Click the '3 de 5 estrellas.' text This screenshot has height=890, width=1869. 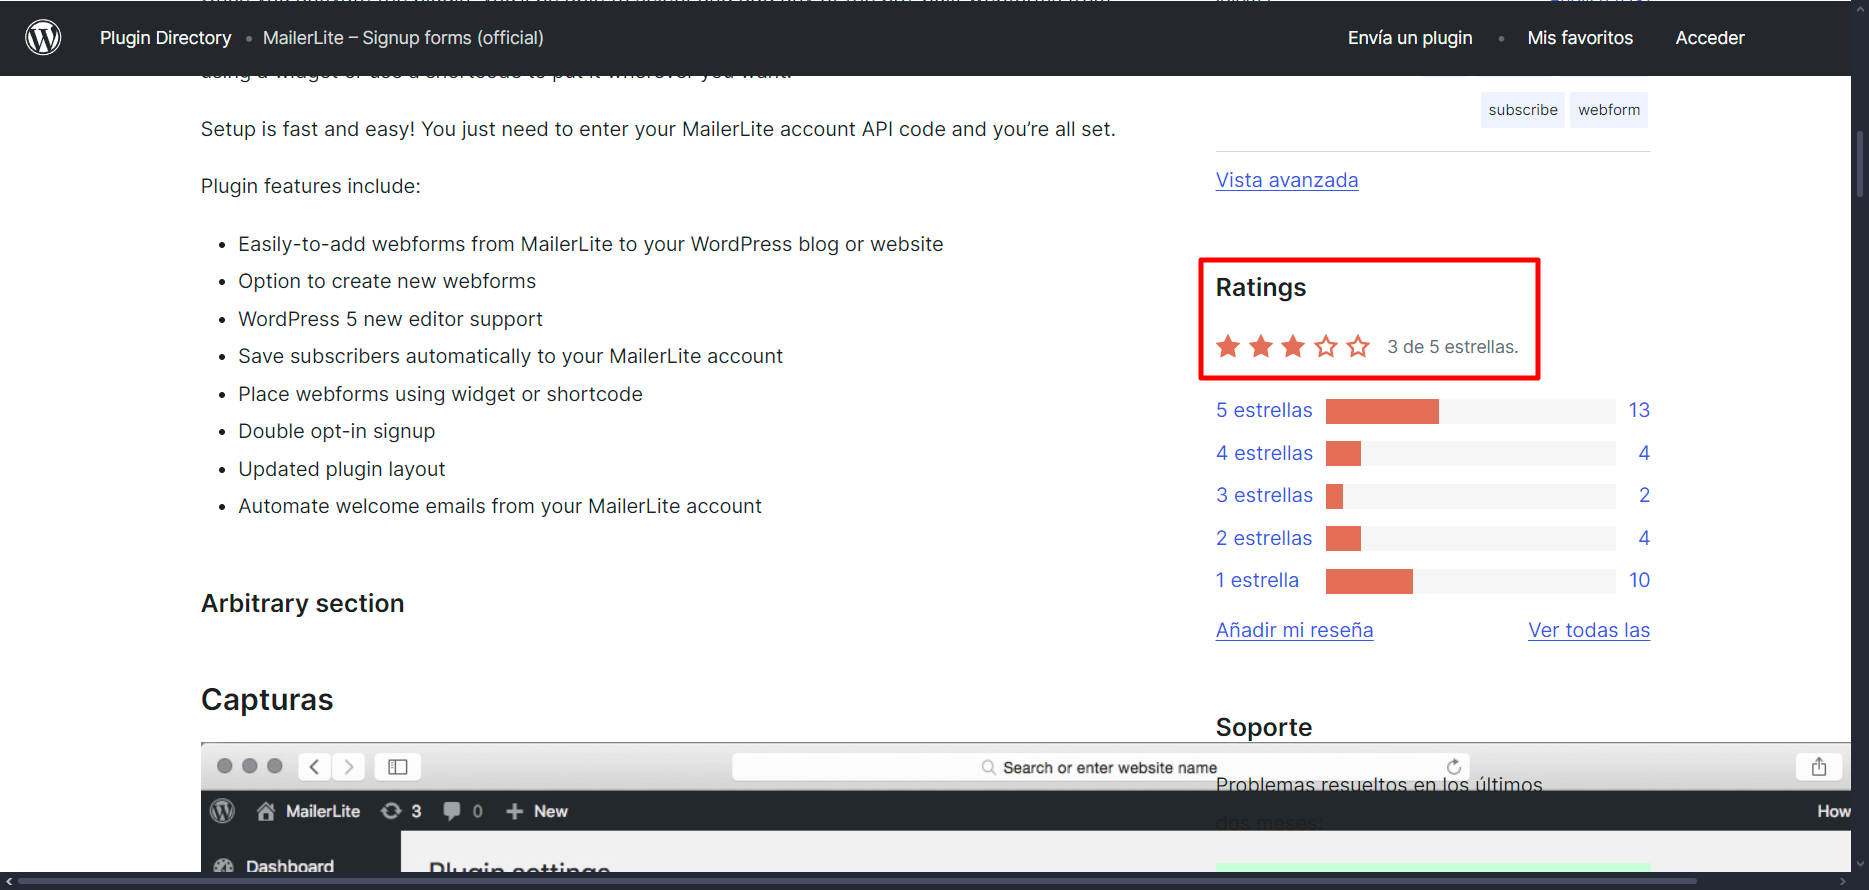pos(1453,347)
